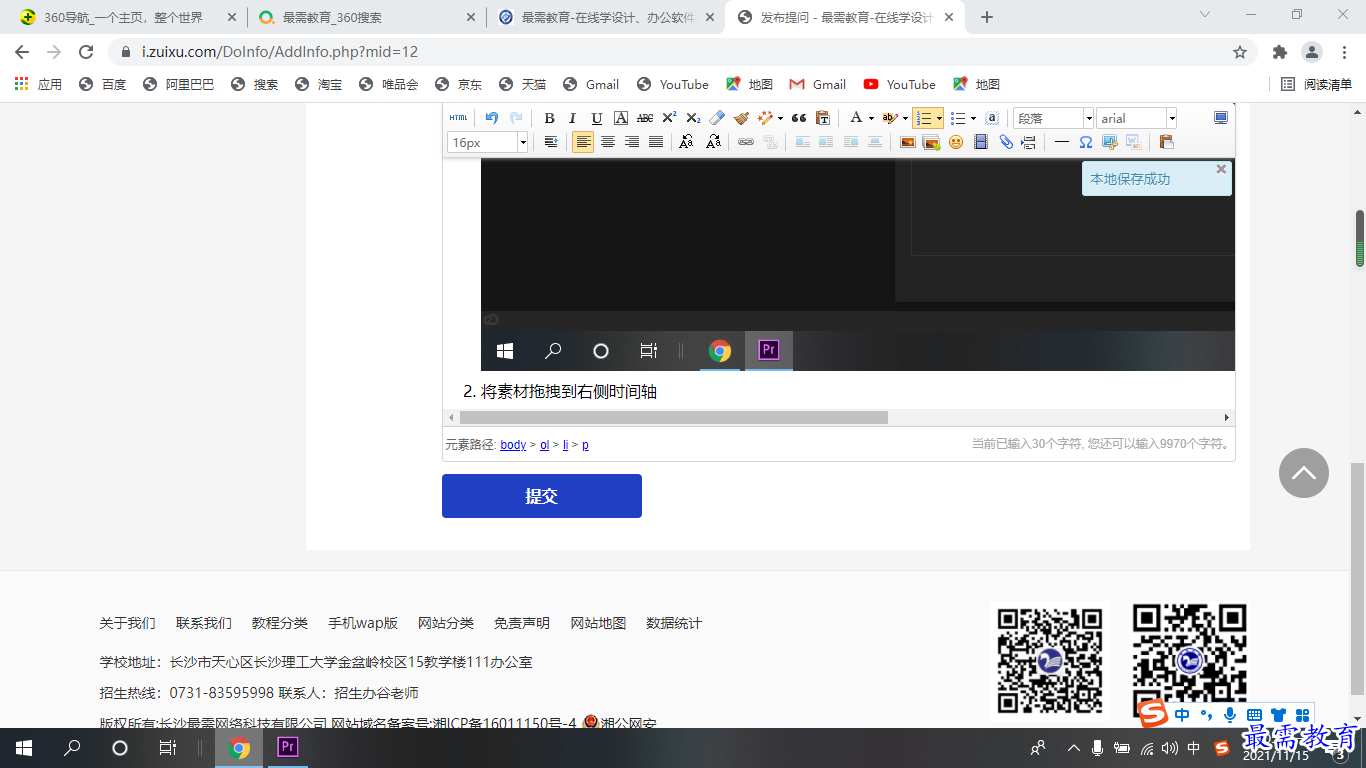
Task: Switch editor to HTML source mode
Action: (x=458, y=118)
